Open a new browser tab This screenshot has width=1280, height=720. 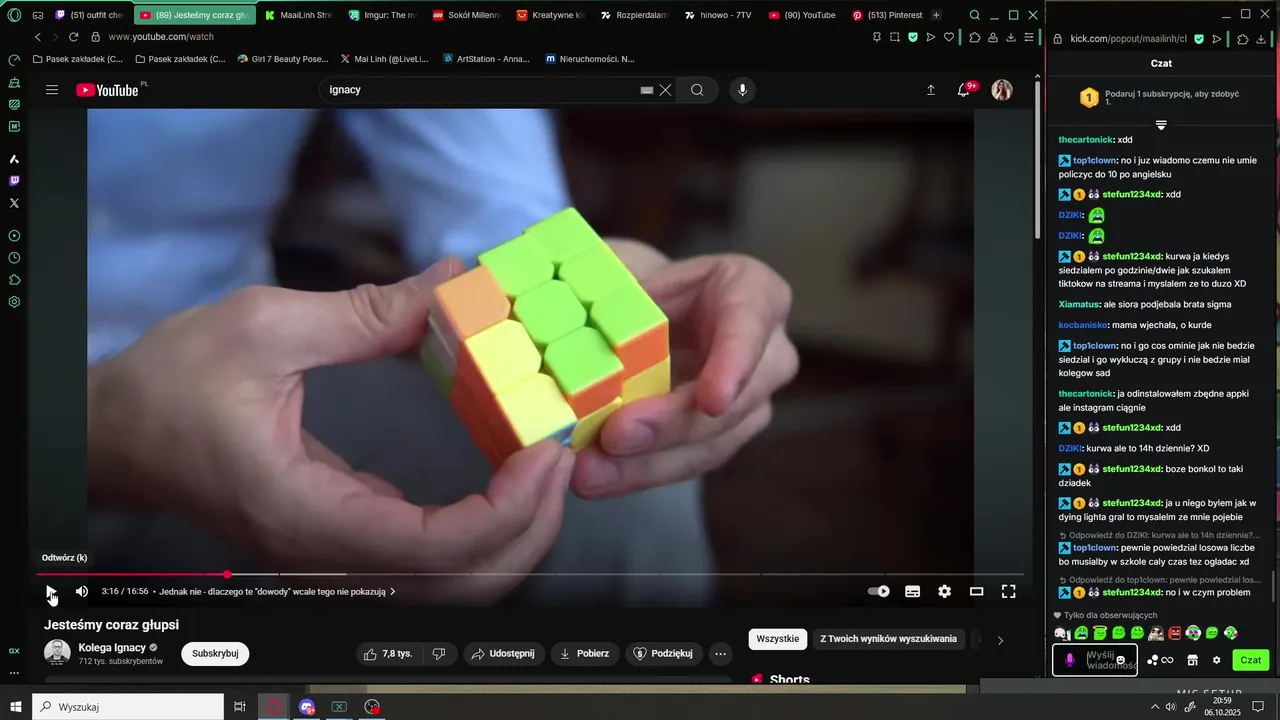(x=936, y=15)
